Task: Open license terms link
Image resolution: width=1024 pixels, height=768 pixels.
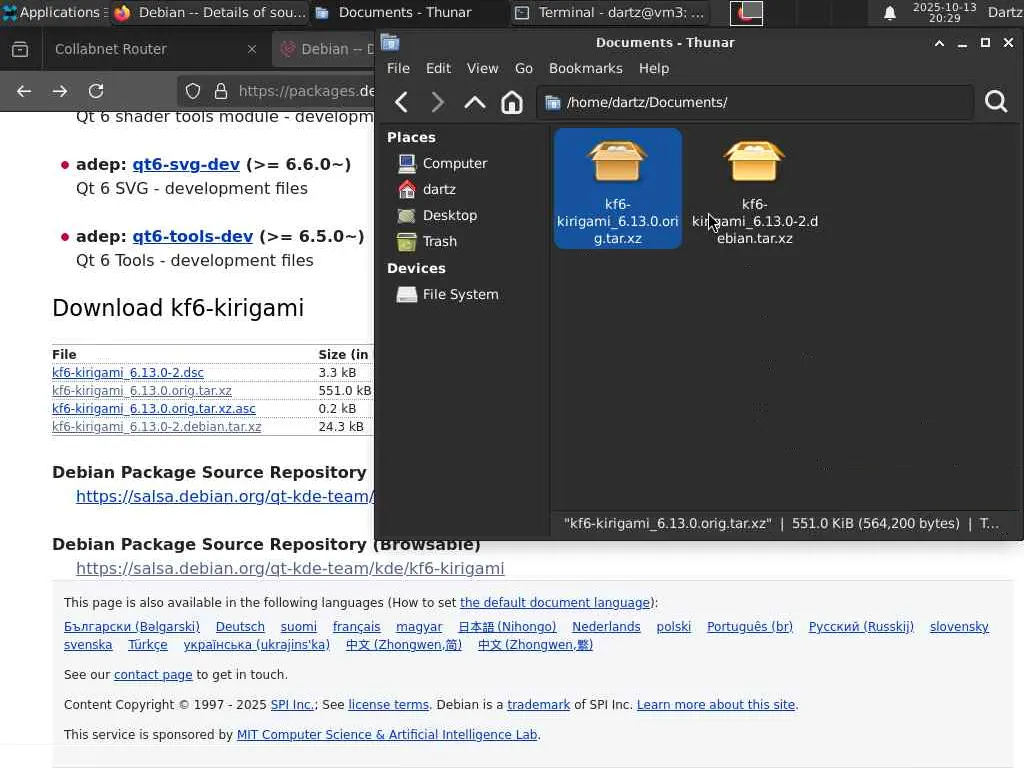Action: point(389,705)
